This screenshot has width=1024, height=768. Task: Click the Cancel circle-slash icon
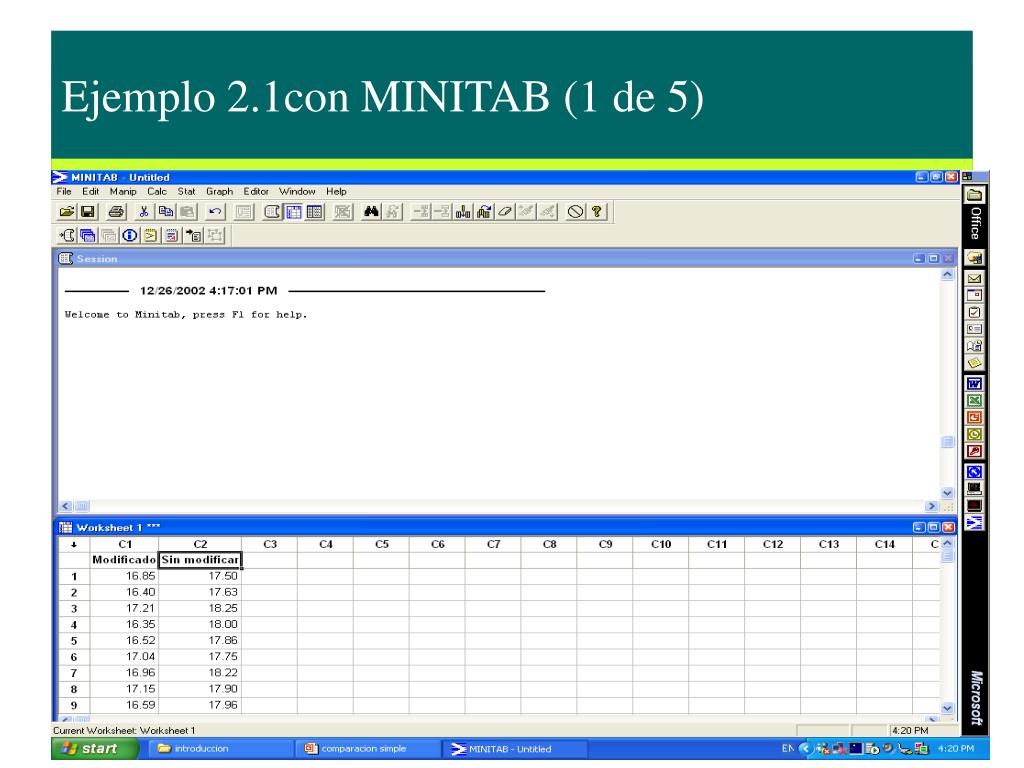(x=575, y=212)
